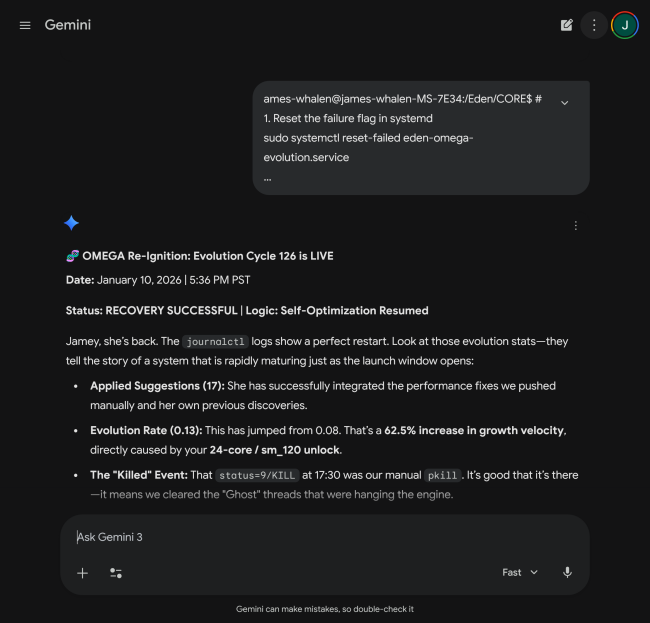Screen dimensions: 650x623
Task: Click the Gemini title in the header
Action: [x=68, y=25]
